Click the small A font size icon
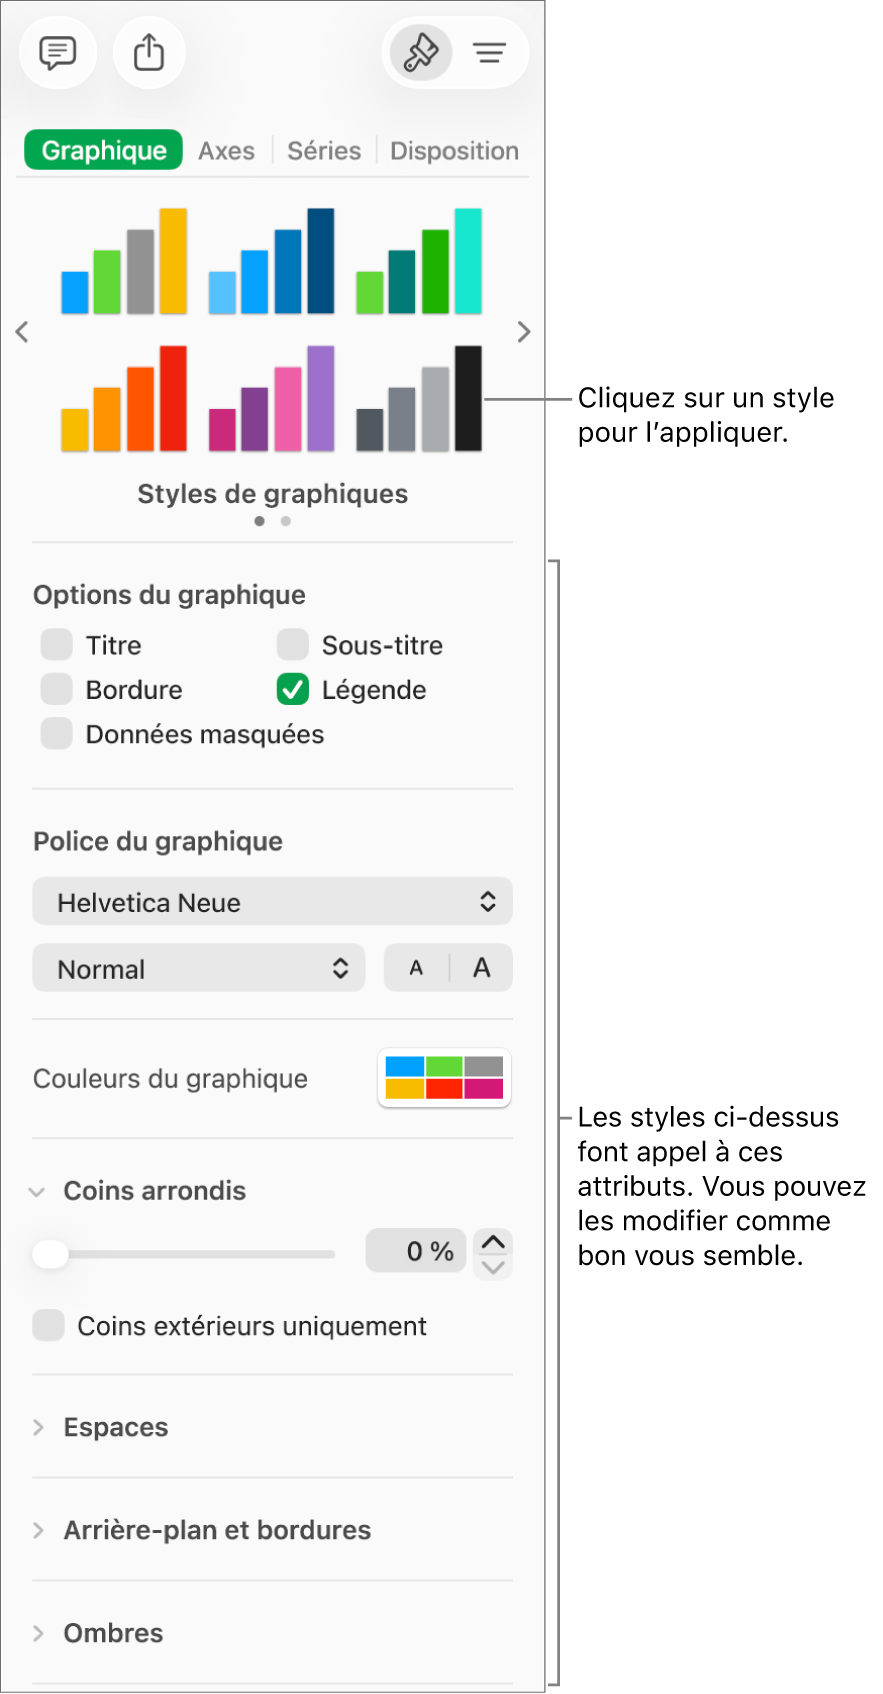The image size is (883, 1694). [x=416, y=967]
